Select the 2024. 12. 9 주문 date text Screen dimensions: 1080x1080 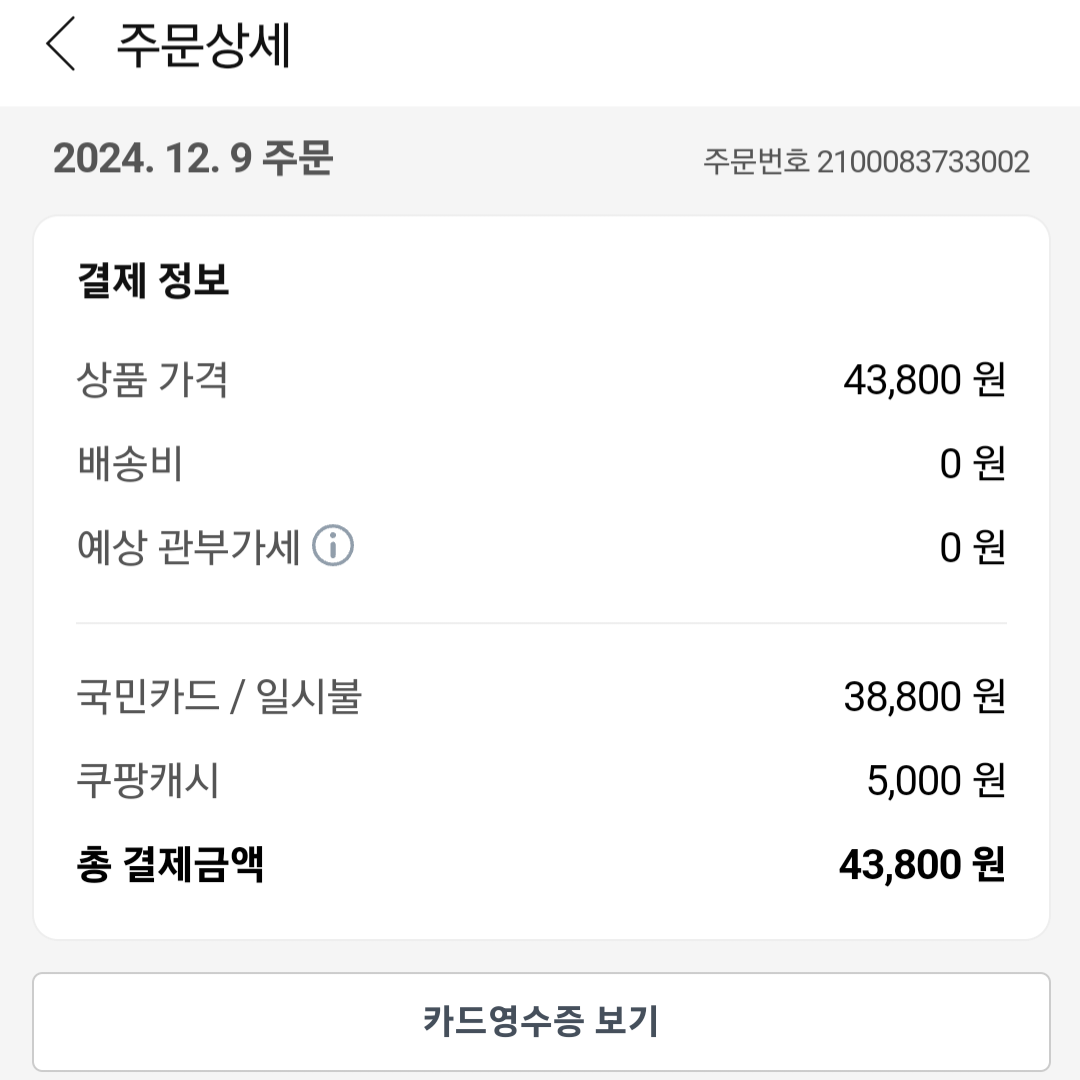193,158
